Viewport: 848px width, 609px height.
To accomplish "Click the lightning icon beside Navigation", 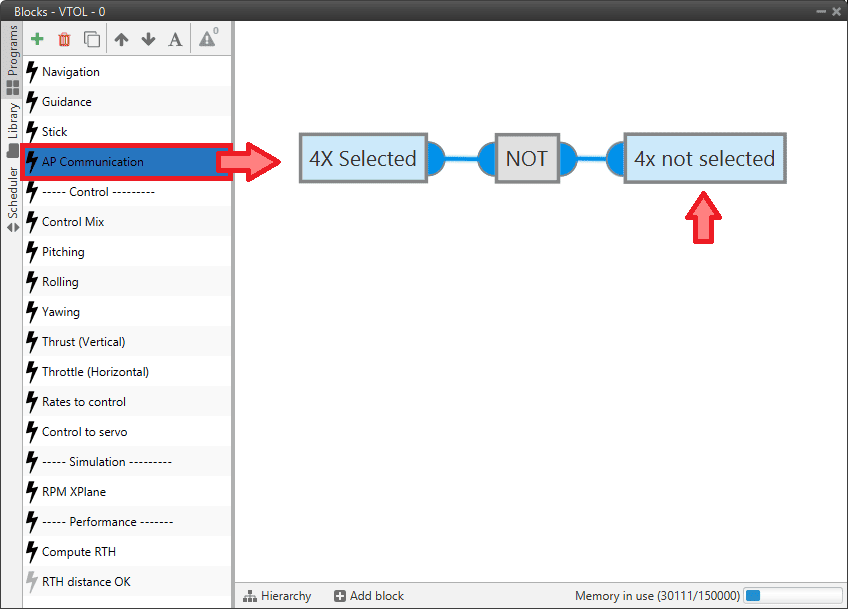I will [x=32, y=72].
